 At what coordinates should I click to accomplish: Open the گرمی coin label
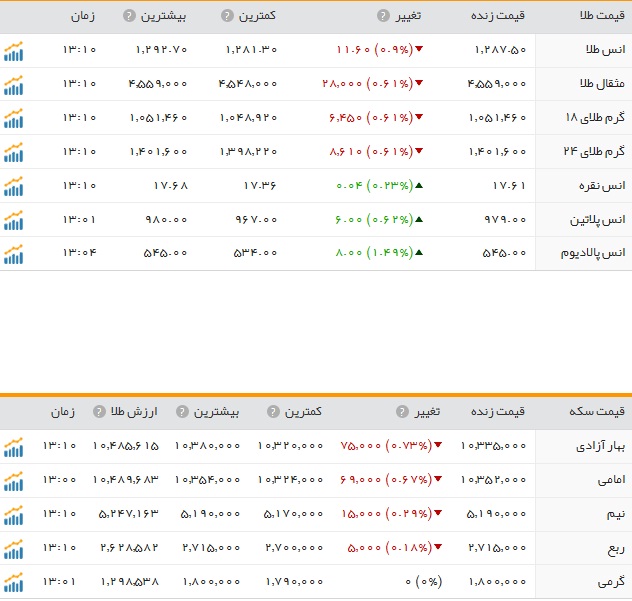click(611, 582)
